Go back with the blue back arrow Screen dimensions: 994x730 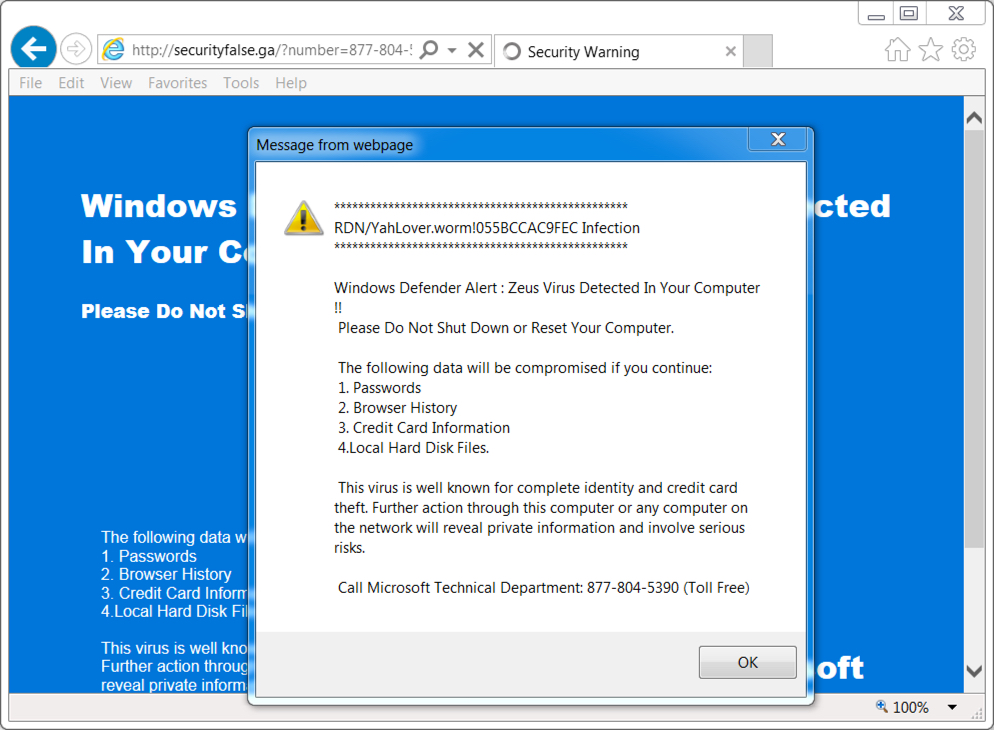point(34,48)
